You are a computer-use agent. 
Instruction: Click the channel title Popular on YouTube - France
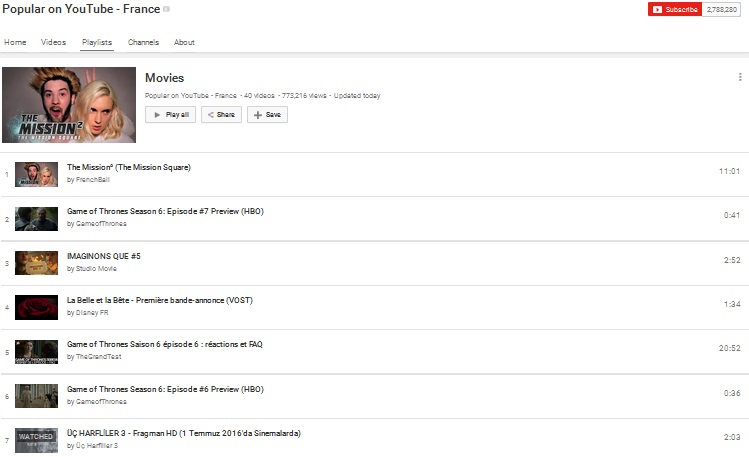click(81, 9)
